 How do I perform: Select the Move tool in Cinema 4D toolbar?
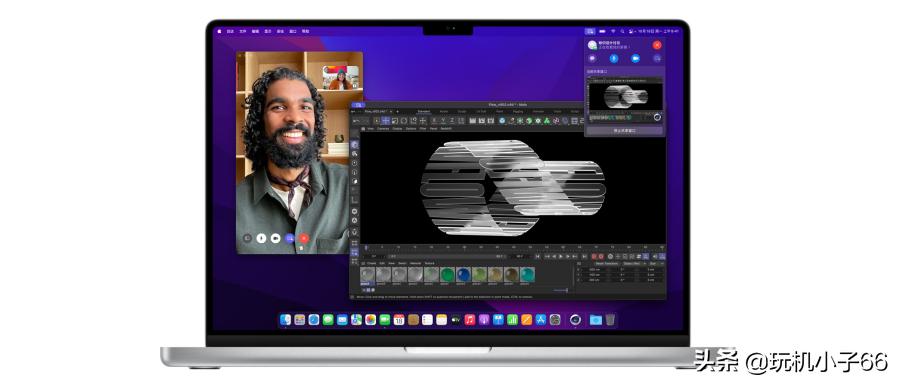pos(386,120)
